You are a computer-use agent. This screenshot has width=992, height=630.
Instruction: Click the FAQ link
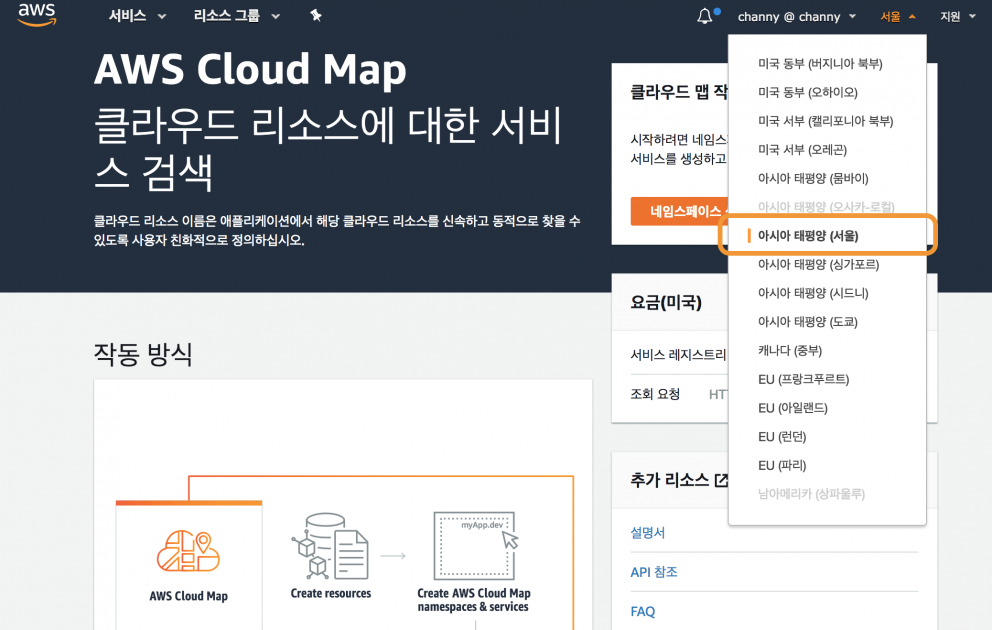coord(642,611)
